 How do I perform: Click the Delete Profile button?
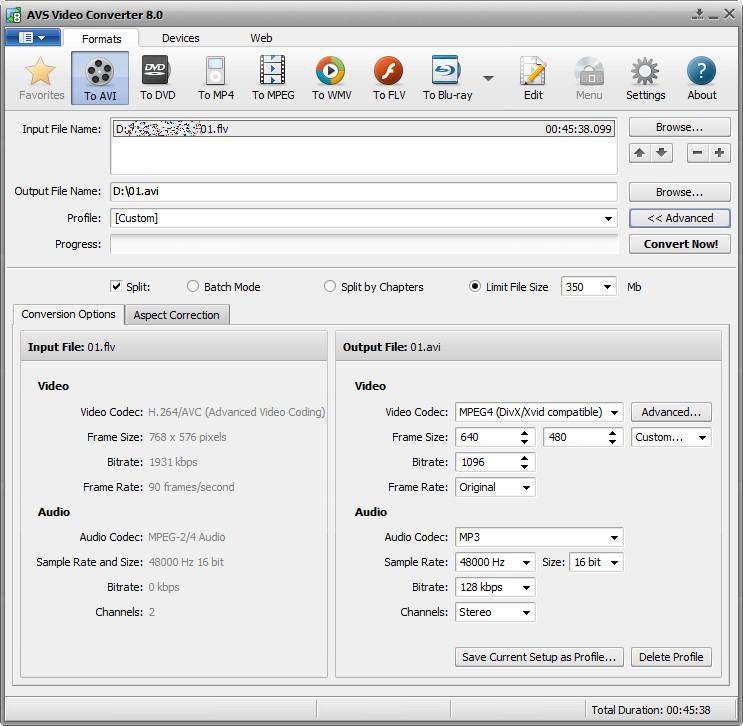671,657
